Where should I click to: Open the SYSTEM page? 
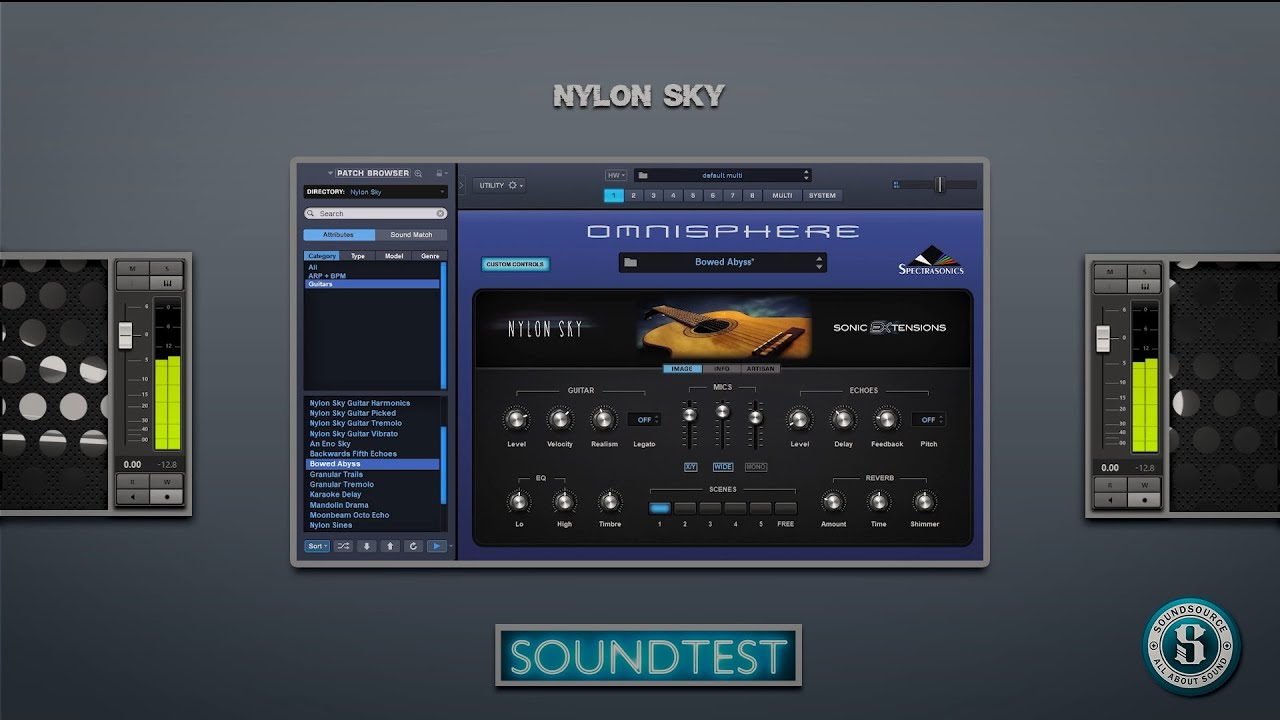pyautogui.click(x=822, y=196)
